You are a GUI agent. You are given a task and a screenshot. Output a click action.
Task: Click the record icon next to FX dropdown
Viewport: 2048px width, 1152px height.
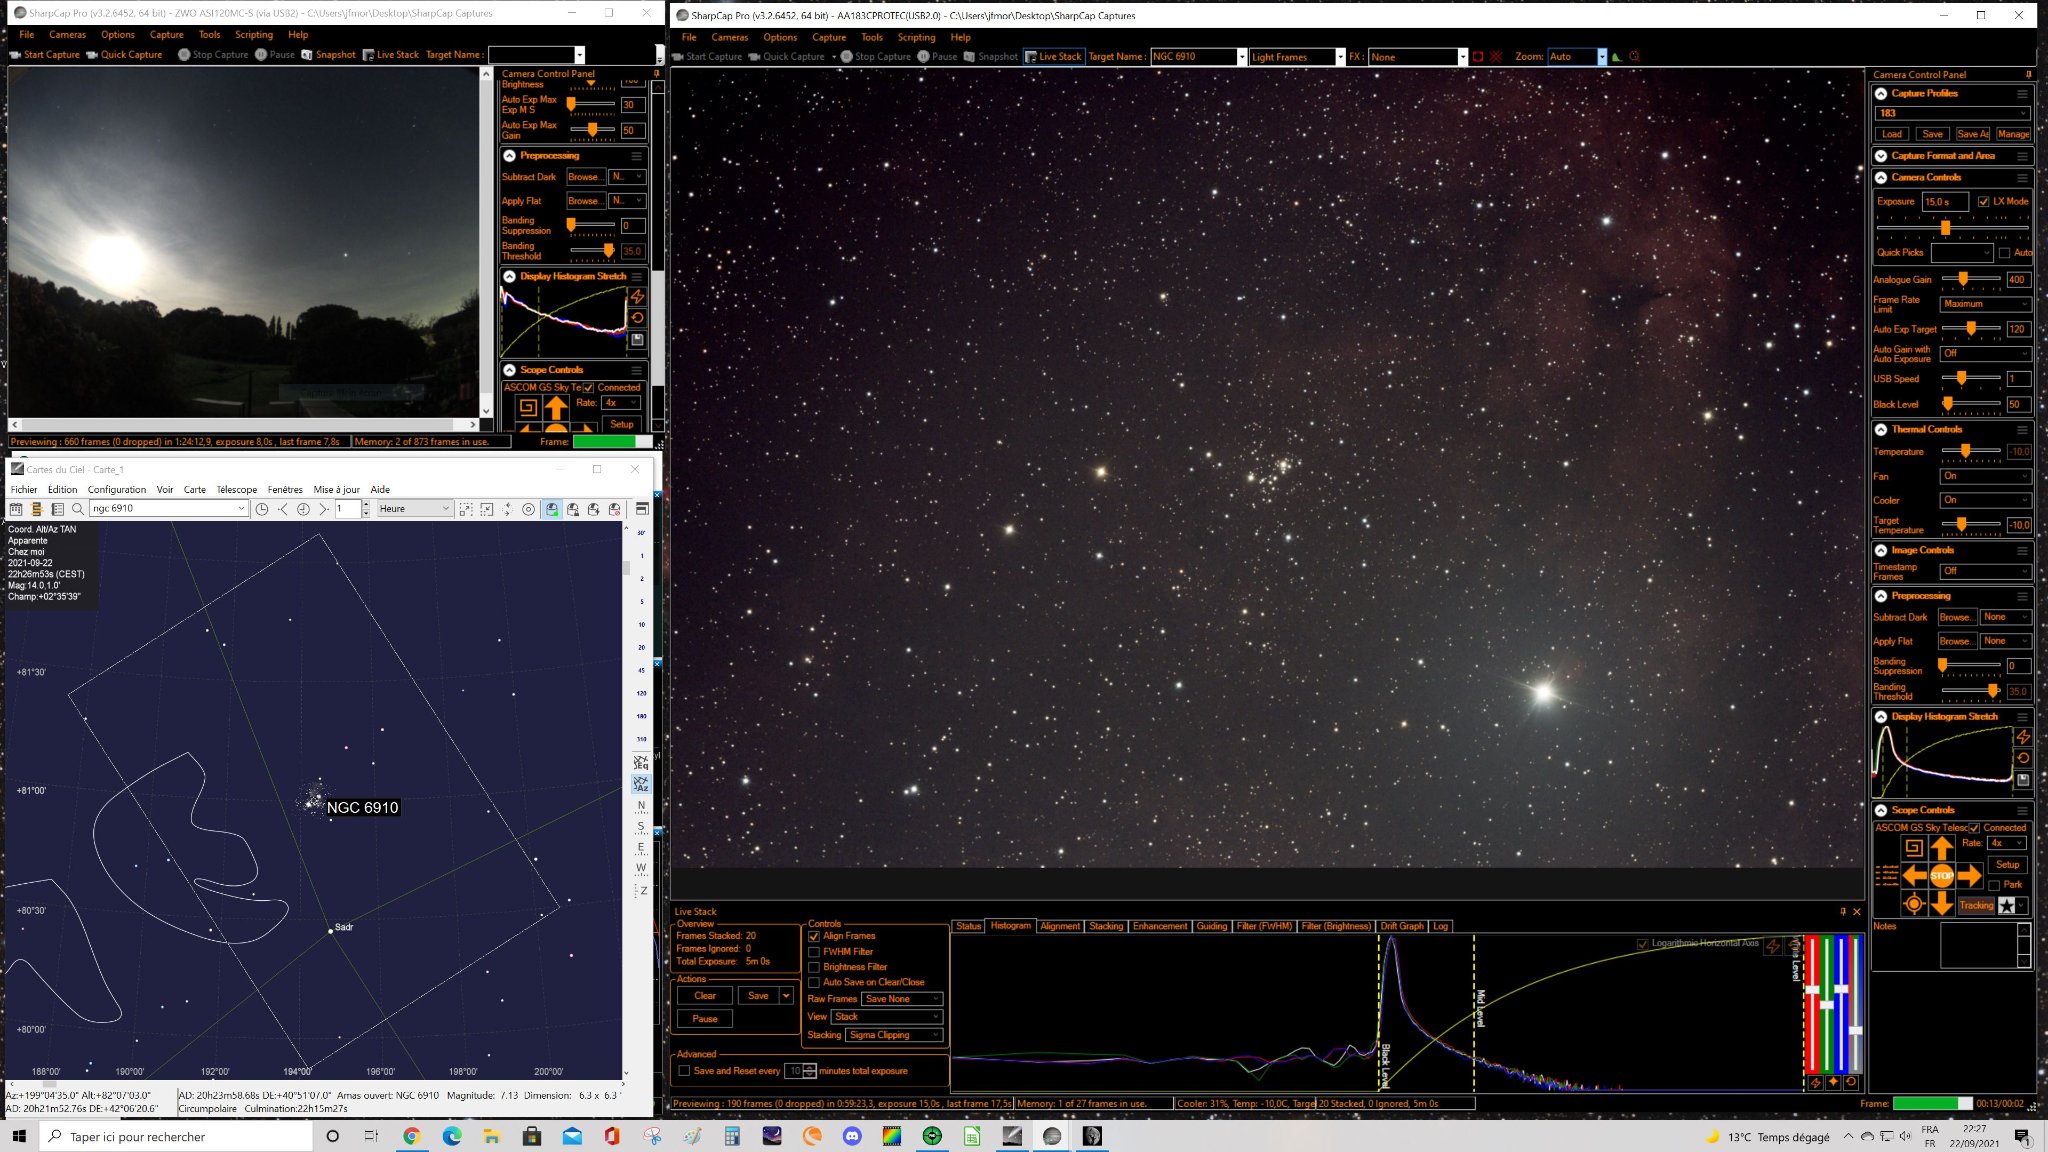(1478, 57)
